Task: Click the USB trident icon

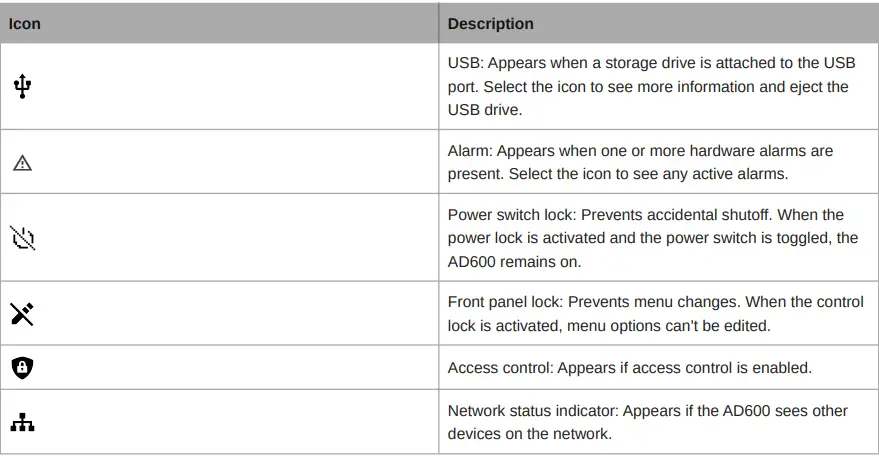Action: (22, 87)
